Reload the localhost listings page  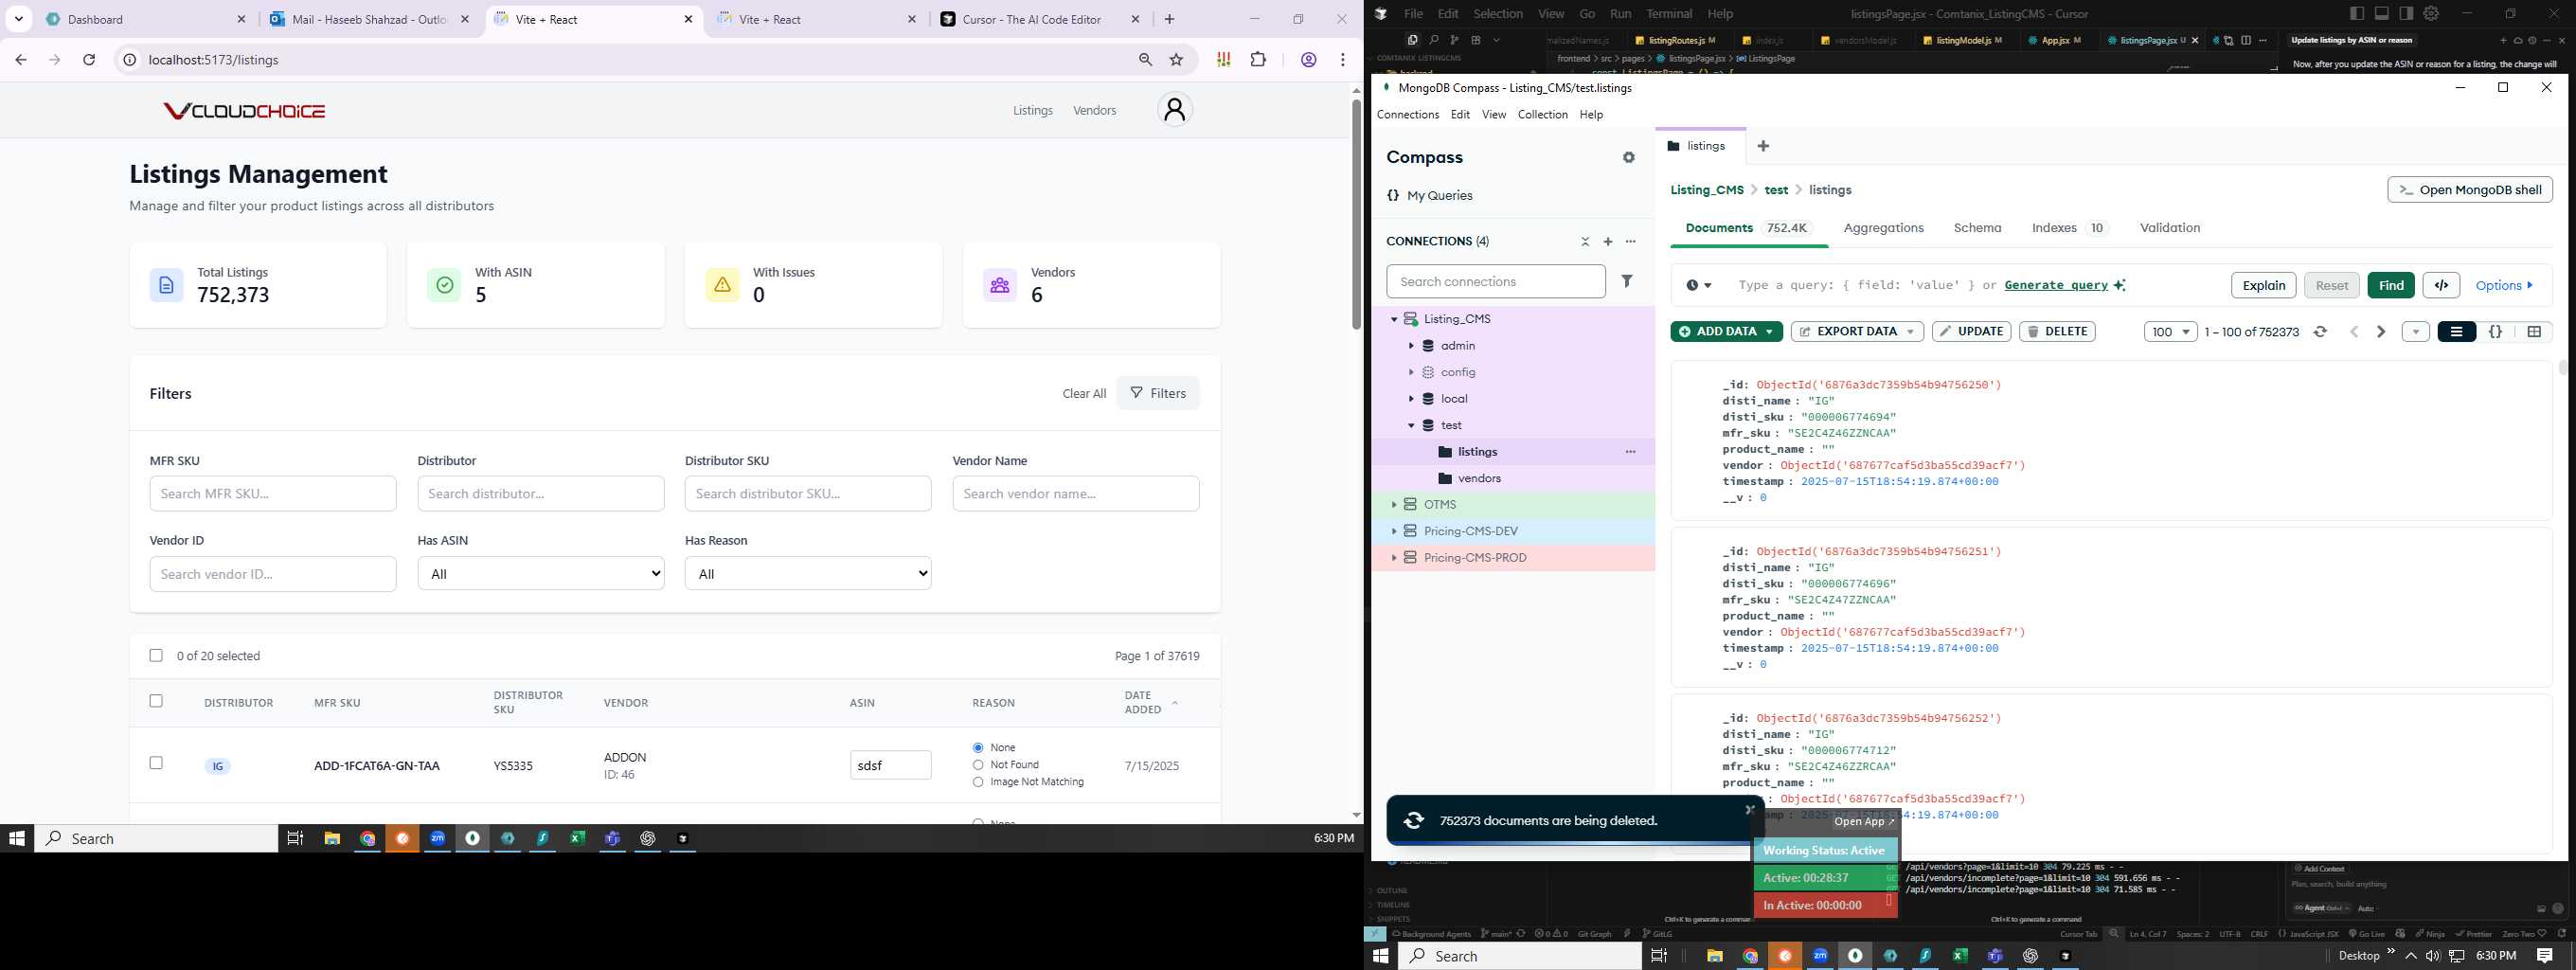click(x=89, y=60)
